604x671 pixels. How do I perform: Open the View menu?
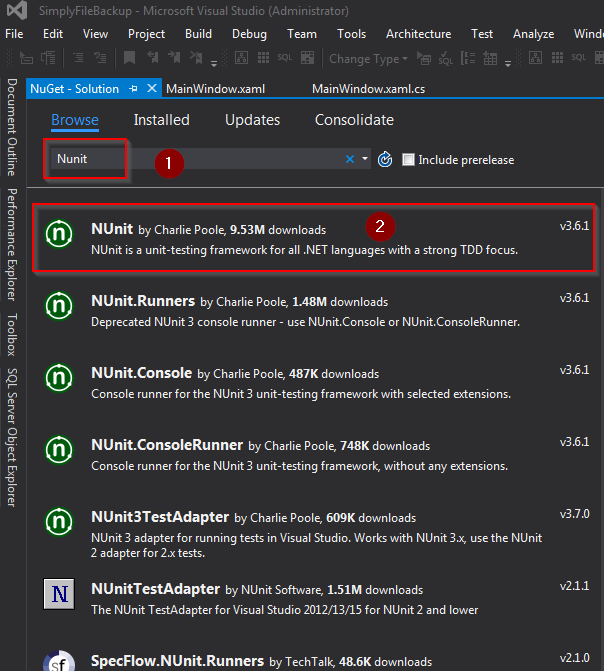[95, 34]
